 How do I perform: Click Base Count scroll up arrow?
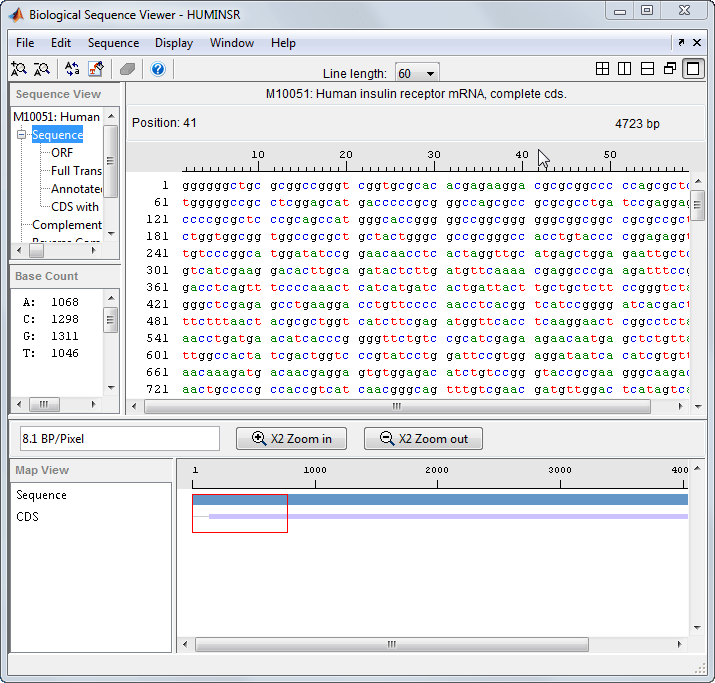click(111, 298)
